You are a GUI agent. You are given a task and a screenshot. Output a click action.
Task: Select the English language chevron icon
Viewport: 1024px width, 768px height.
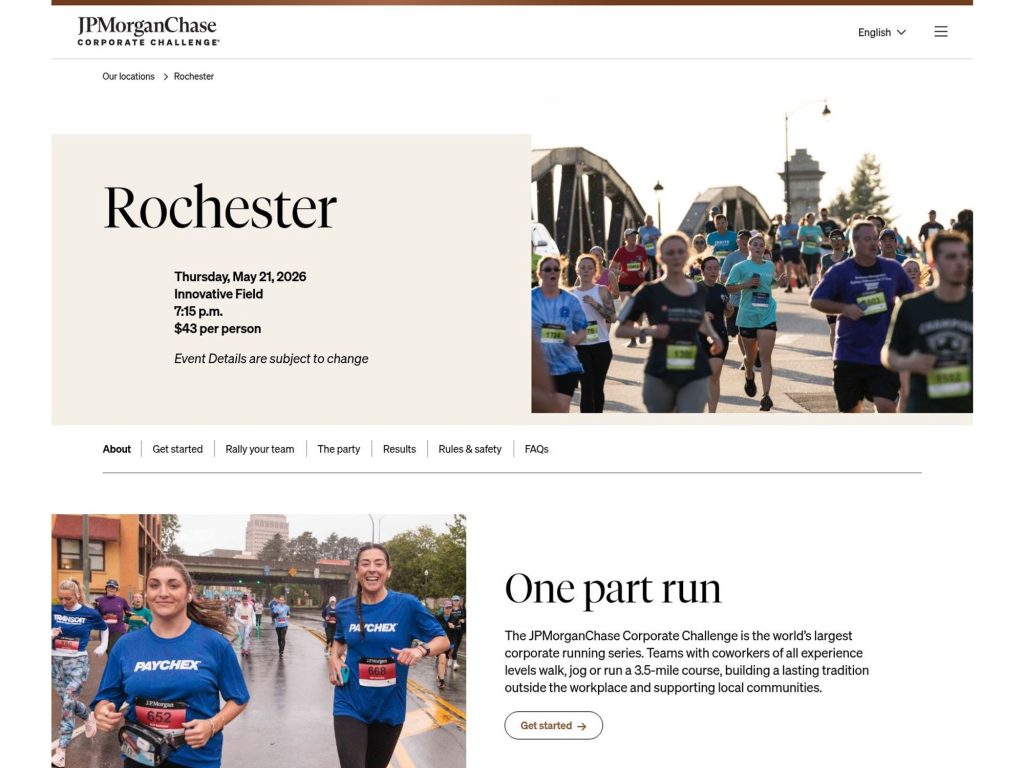click(x=901, y=32)
